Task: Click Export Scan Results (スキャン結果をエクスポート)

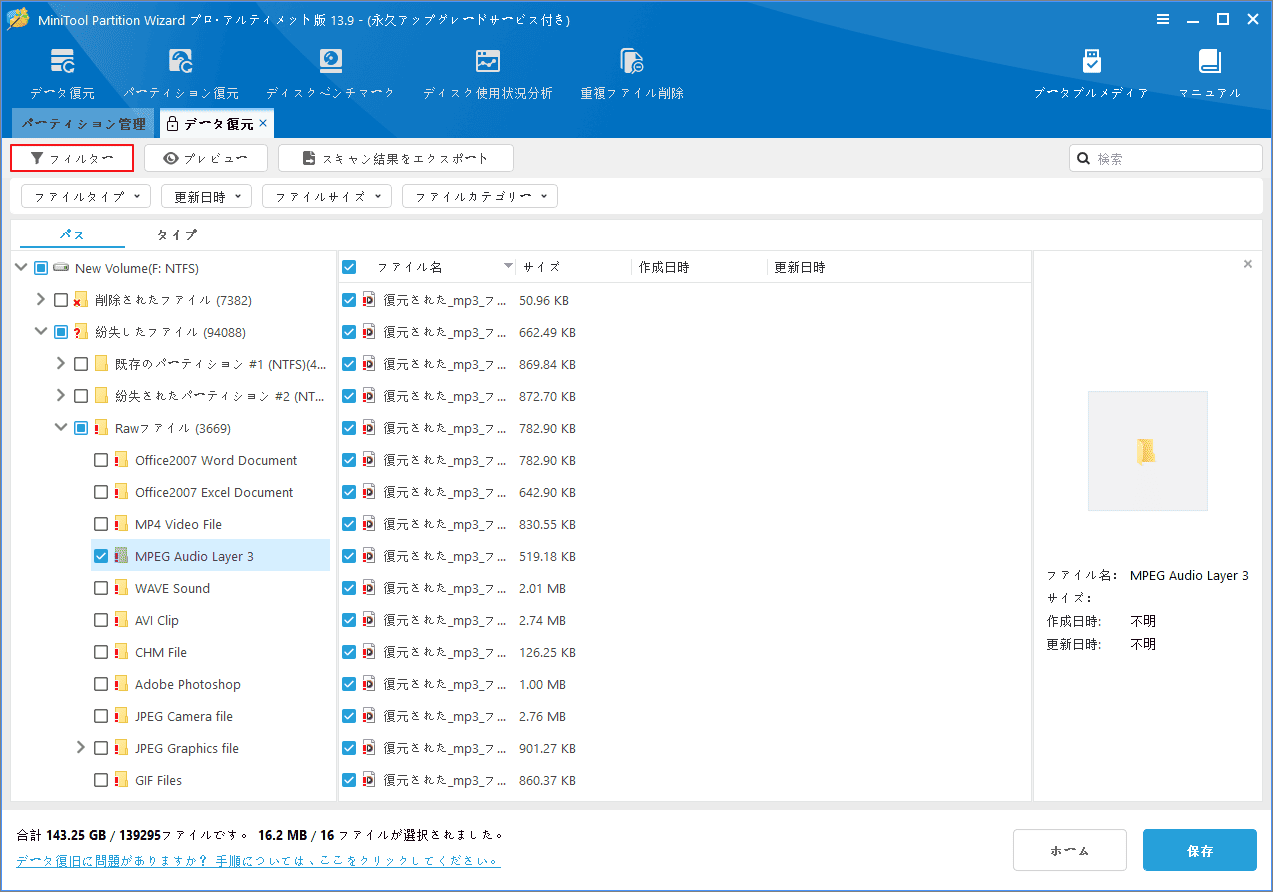Action: 396,158
